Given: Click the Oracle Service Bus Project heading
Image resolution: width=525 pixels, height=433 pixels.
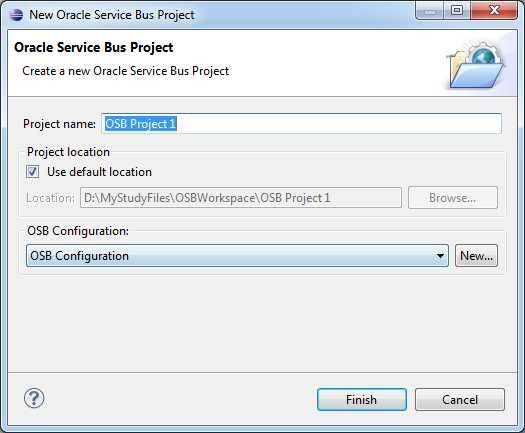Looking at the screenshot, I should 94,47.
